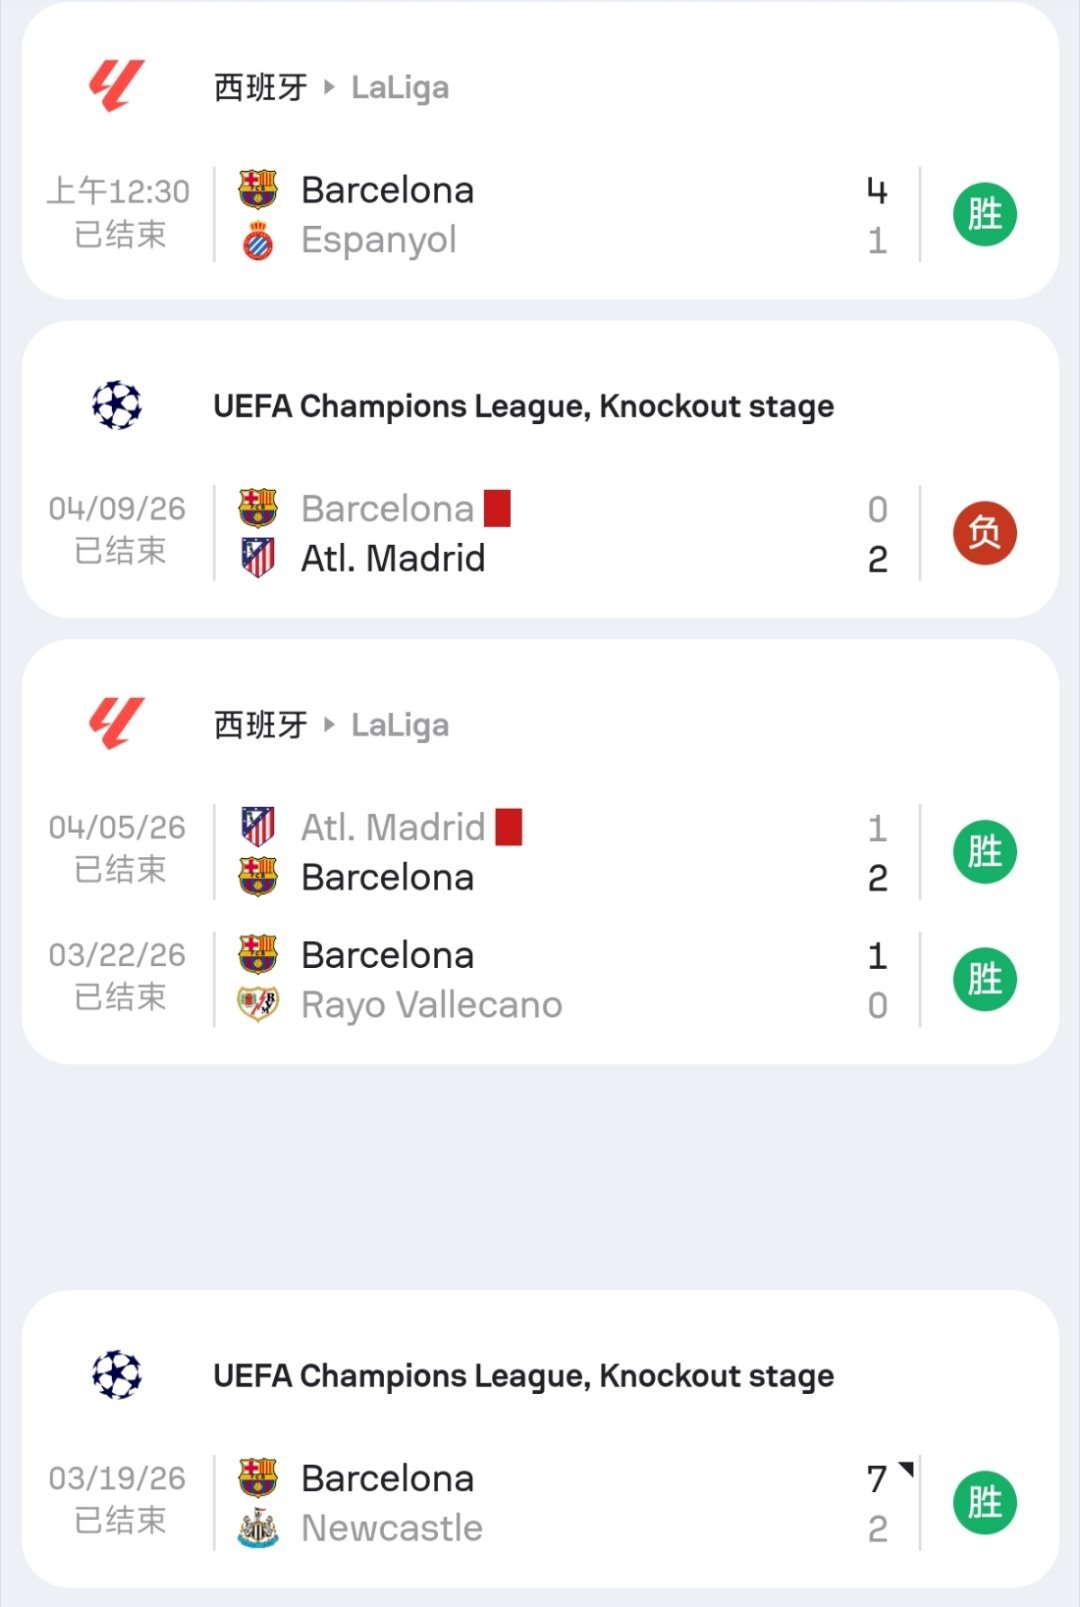1080x1607 pixels.
Task: Open the 04/05/26 Atl. Madrid vs Barcelona match
Action: (540, 852)
